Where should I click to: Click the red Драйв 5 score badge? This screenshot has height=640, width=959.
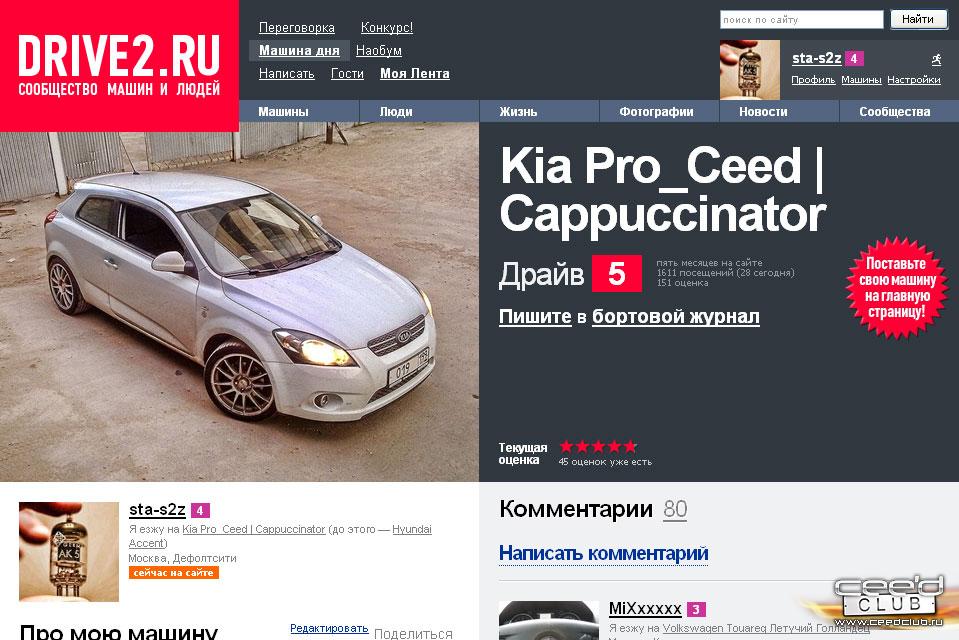click(x=616, y=273)
